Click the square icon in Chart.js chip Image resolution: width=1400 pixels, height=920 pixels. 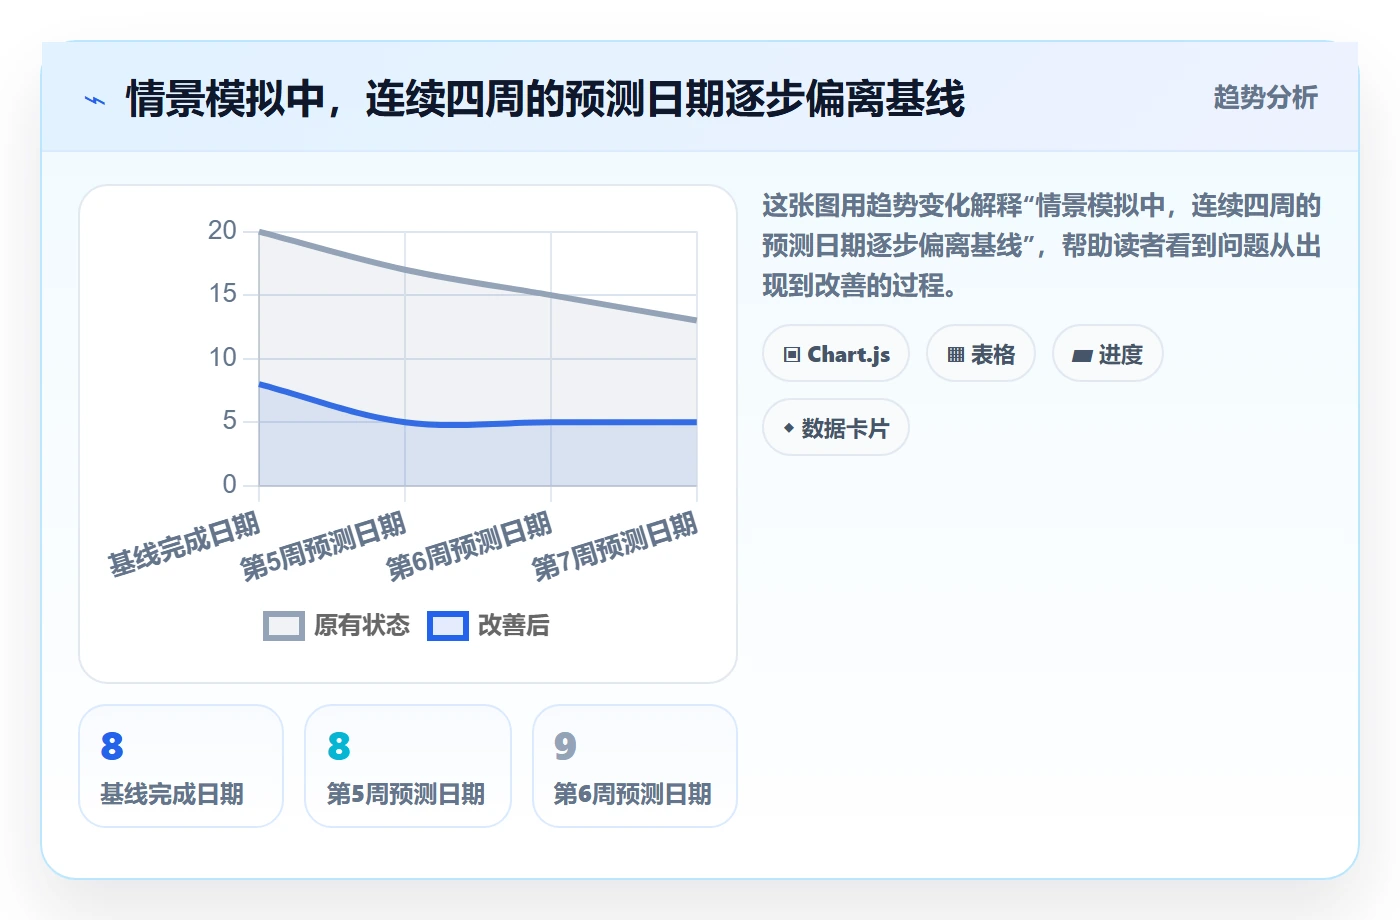pos(792,355)
